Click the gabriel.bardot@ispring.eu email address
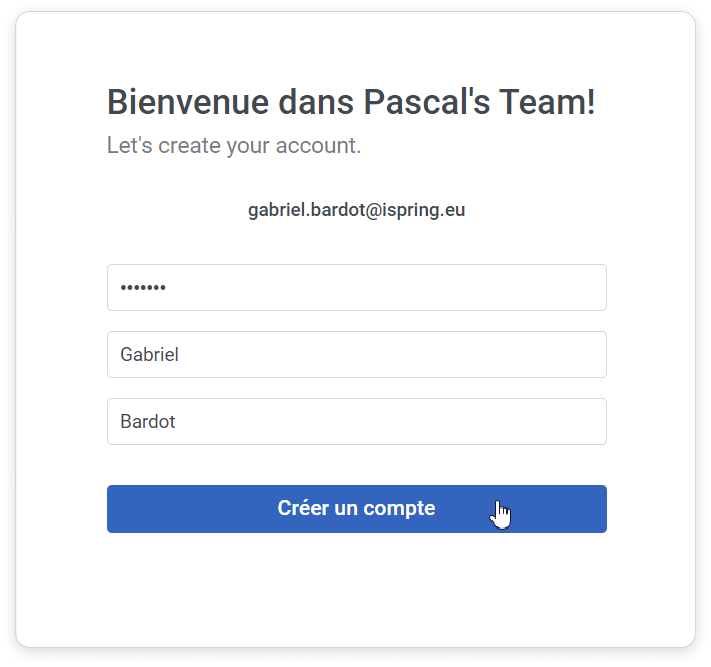The width and height of the screenshot is (711, 667). click(356, 211)
